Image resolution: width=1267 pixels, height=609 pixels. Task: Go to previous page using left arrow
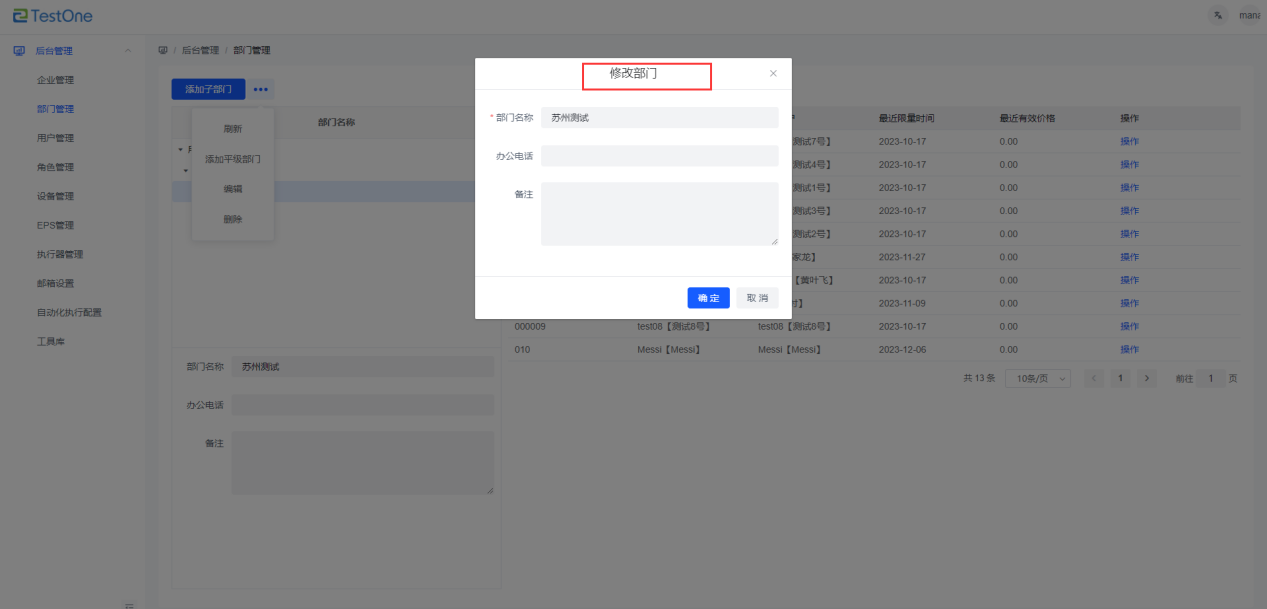1095,379
